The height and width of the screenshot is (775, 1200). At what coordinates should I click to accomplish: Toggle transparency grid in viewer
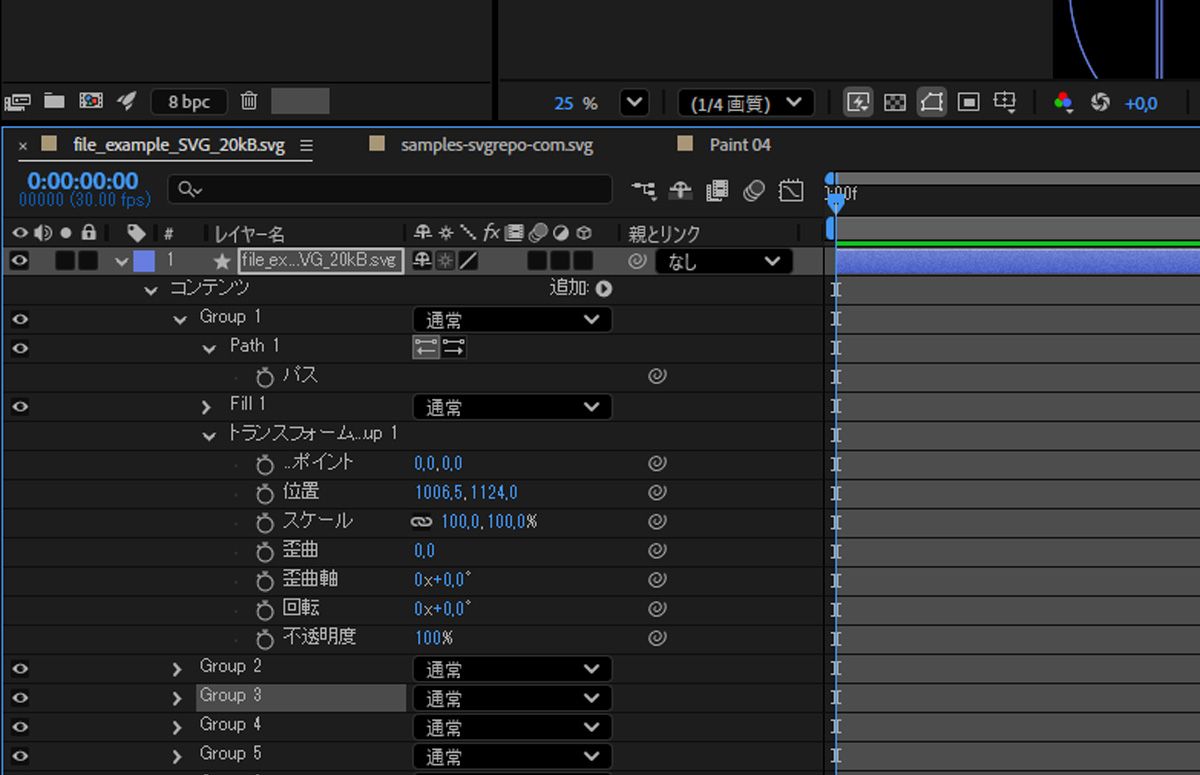tap(895, 102)
